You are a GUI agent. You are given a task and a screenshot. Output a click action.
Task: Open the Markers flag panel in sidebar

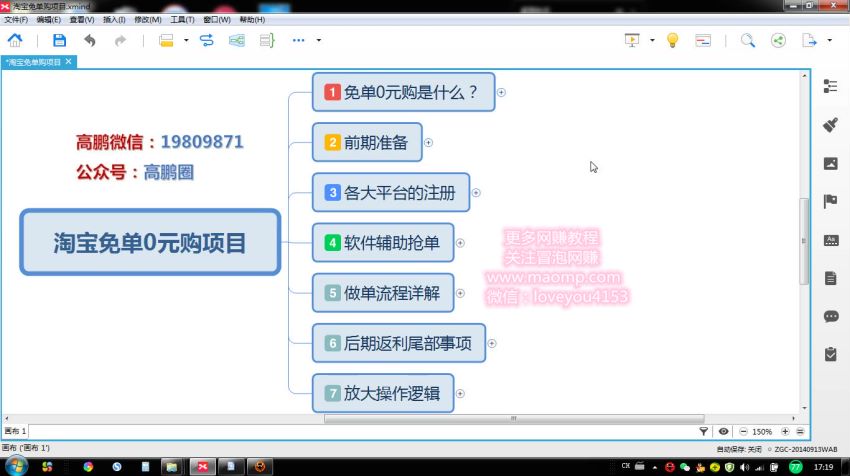[x=830, y=201]
